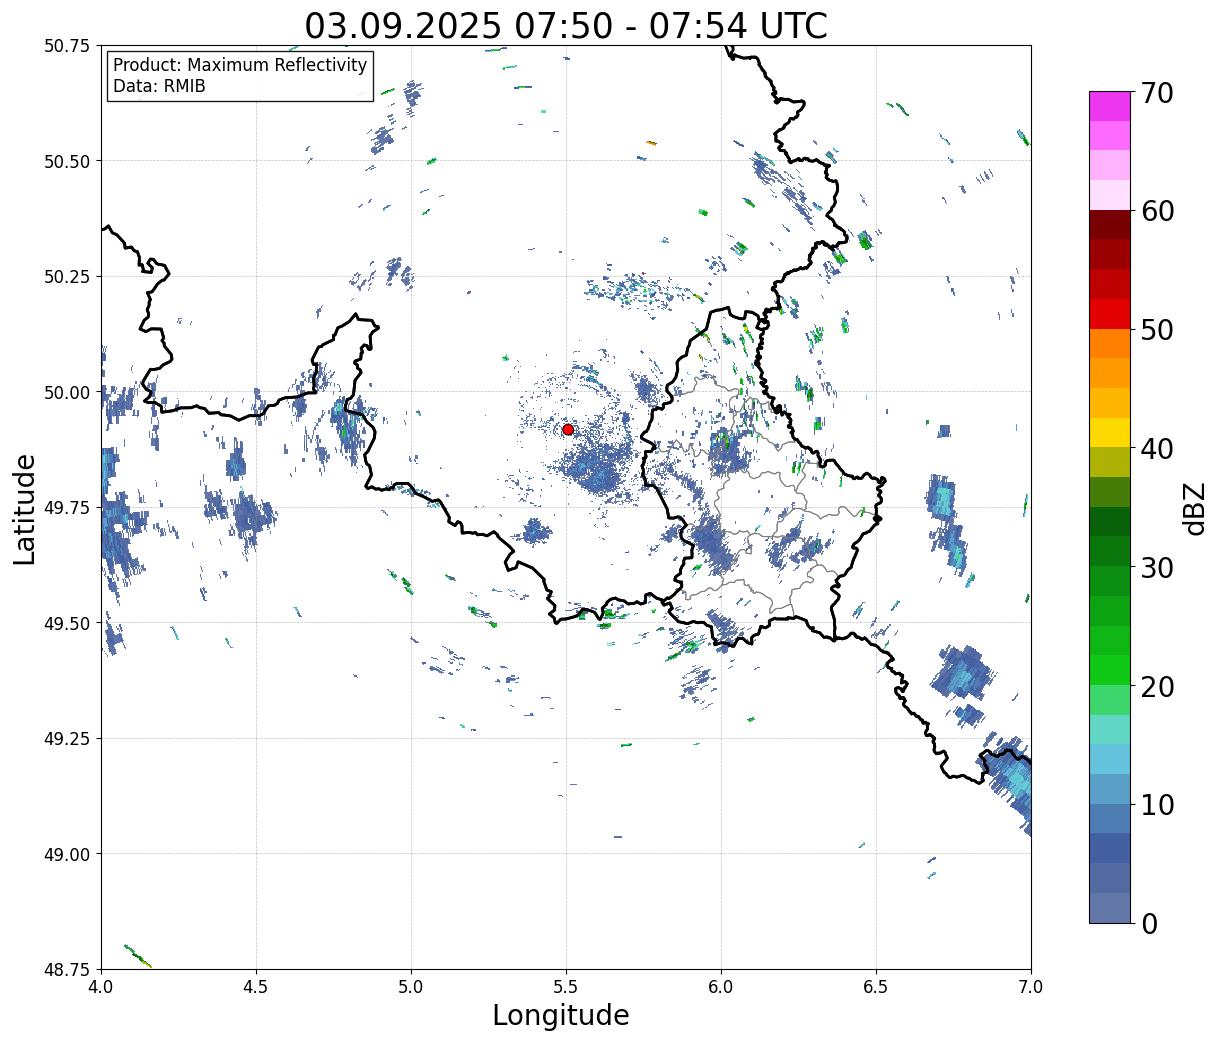This screenshot has width=1219, height=1040.
Task: Select the dark maroon swatch below 60
Action: [x=1110, y=225]
